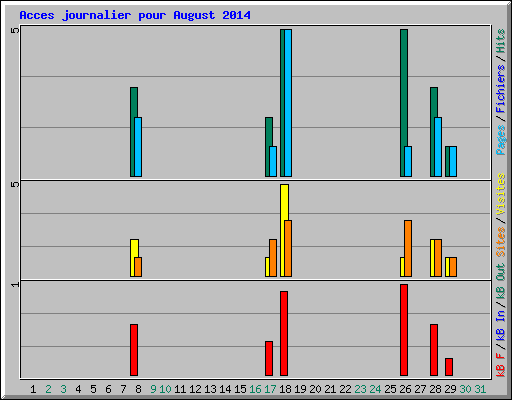The width and height of the screenshot is (512, 400).
Task: Select the orange sites bar for day 18
Action: [288, 248]
